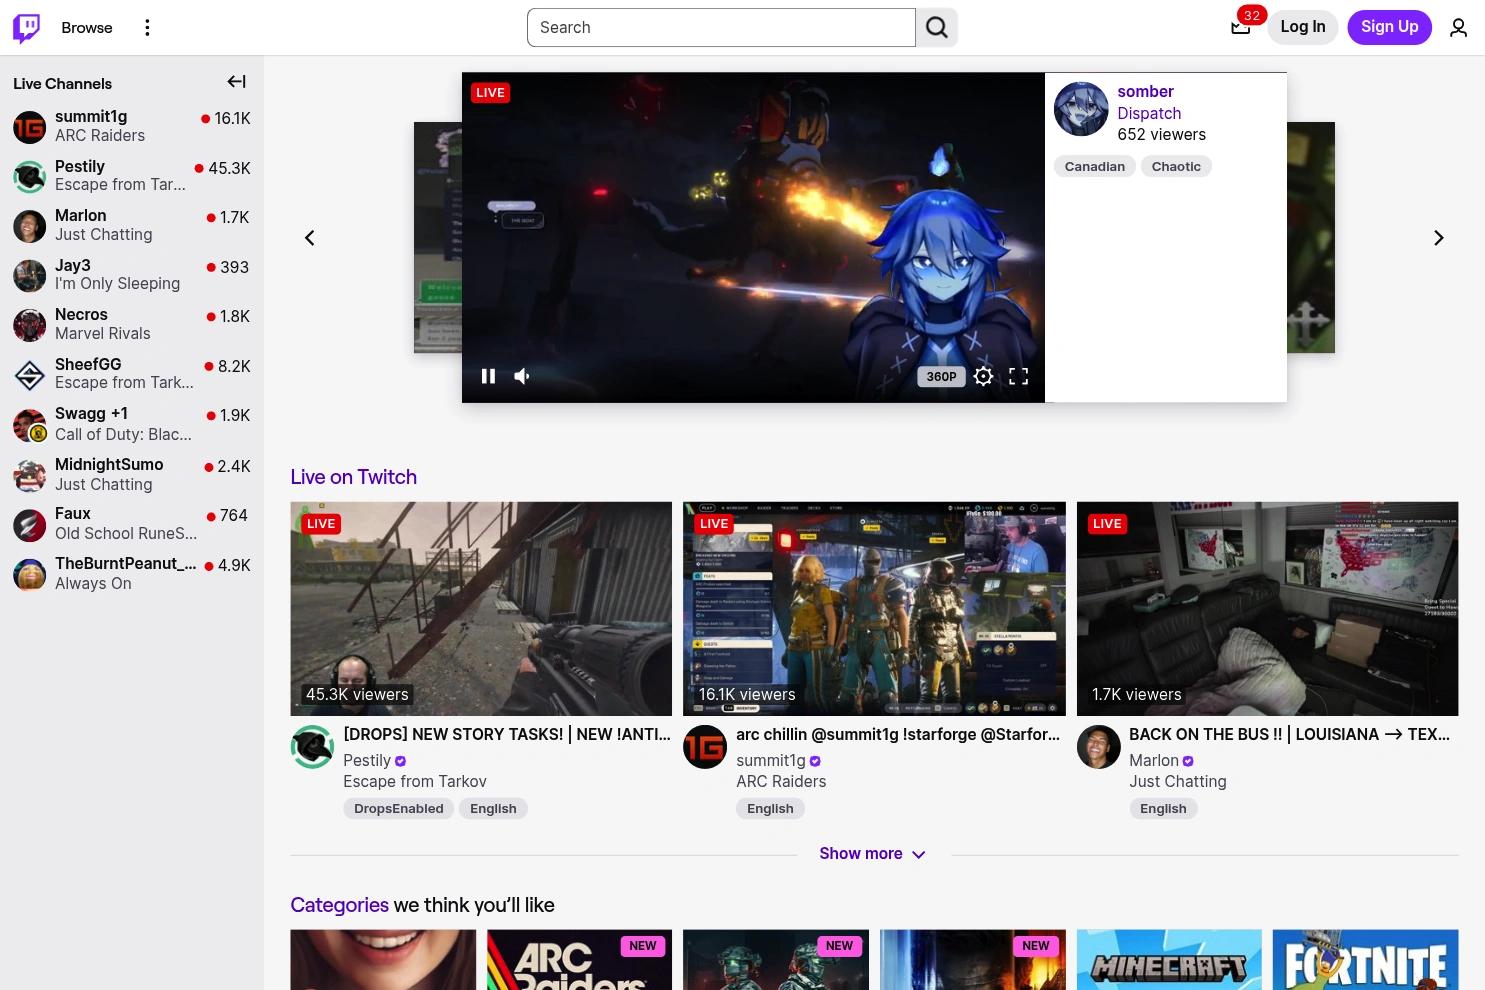Click Browse in the top navigation

(x=86, y=27)
